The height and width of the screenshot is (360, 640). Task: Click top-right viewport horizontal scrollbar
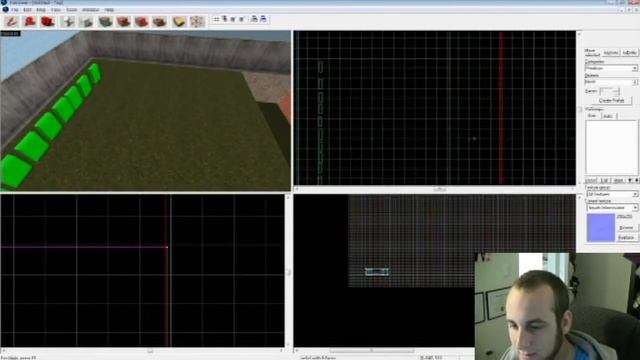tap(435, 189)
